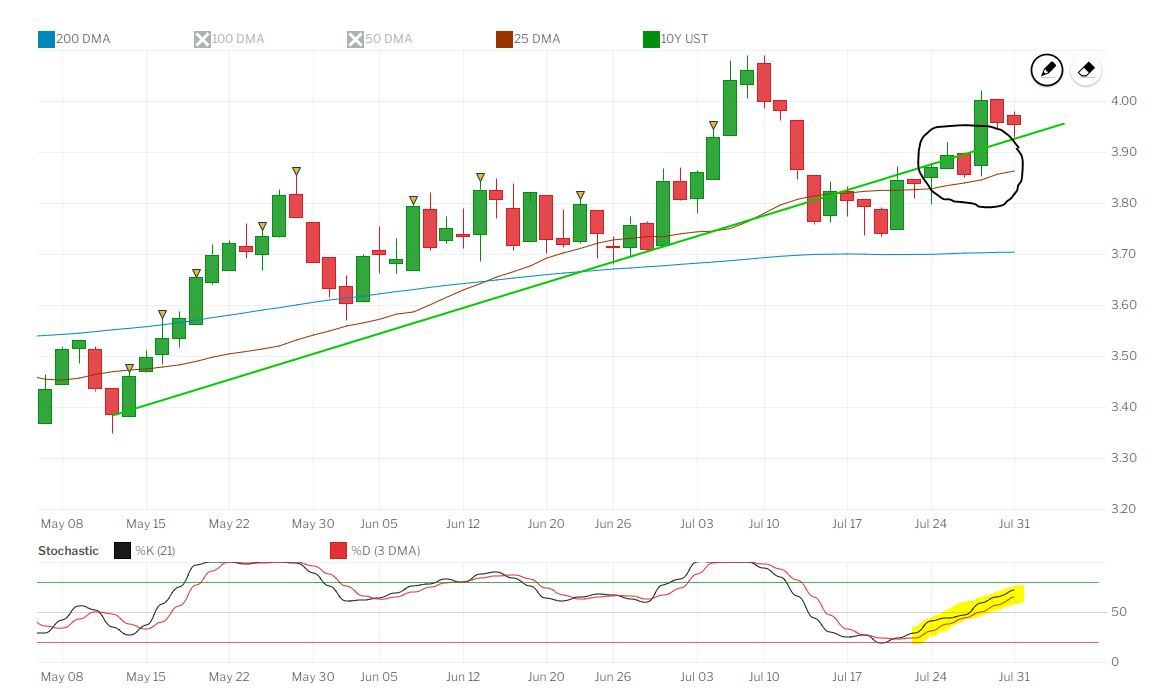Click Jul 03 on the stochastic date axis
The image size is (1169, 696).
tap(696, 677)
